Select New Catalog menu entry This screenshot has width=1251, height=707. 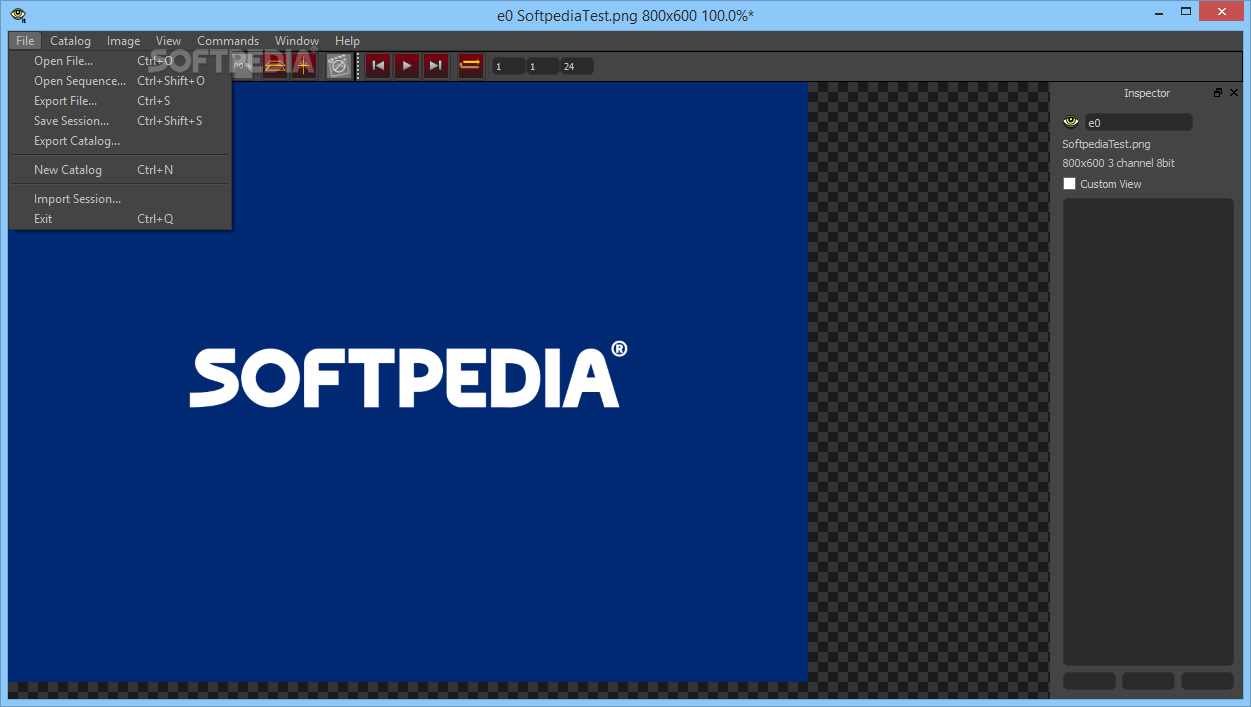point(120,170)
